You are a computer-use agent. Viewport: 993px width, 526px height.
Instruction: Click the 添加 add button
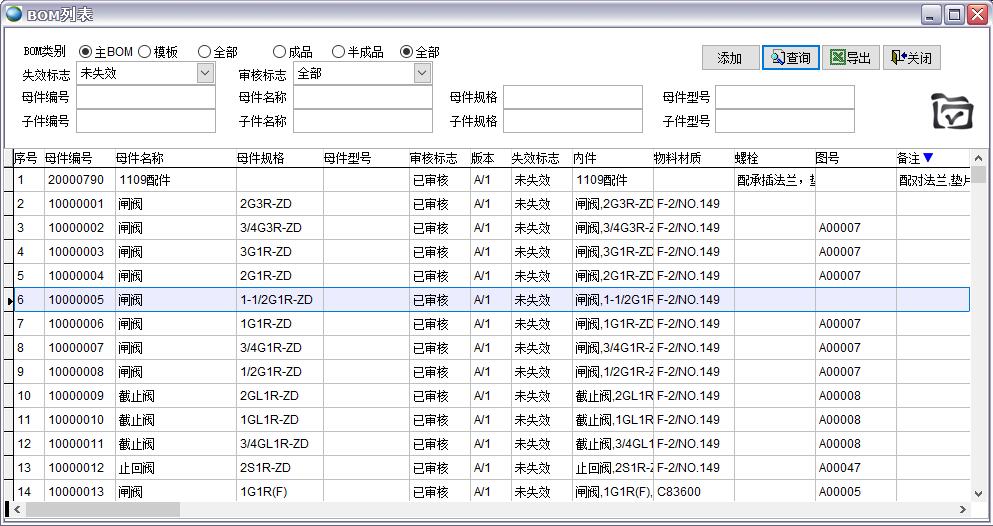click(x=730, y=58)
